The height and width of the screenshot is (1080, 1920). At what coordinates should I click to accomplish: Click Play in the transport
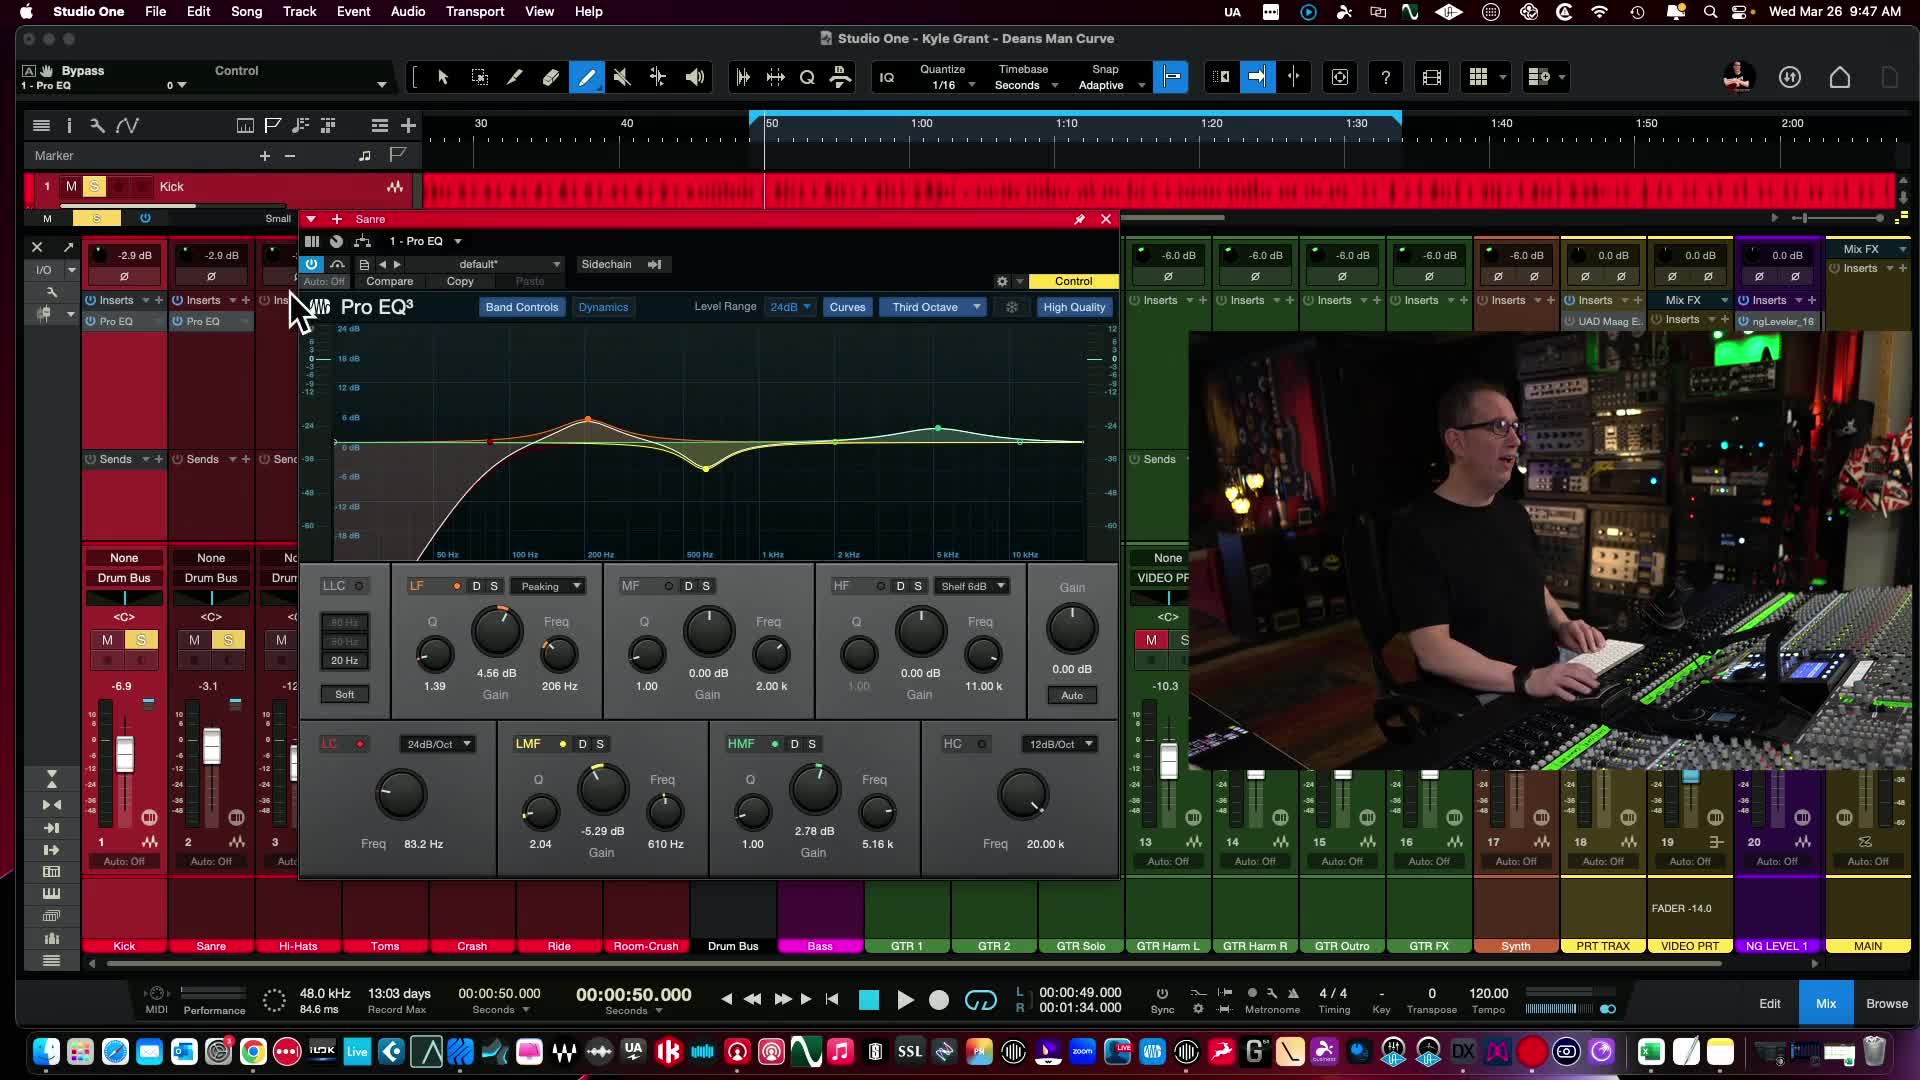tap(905, 1000)
